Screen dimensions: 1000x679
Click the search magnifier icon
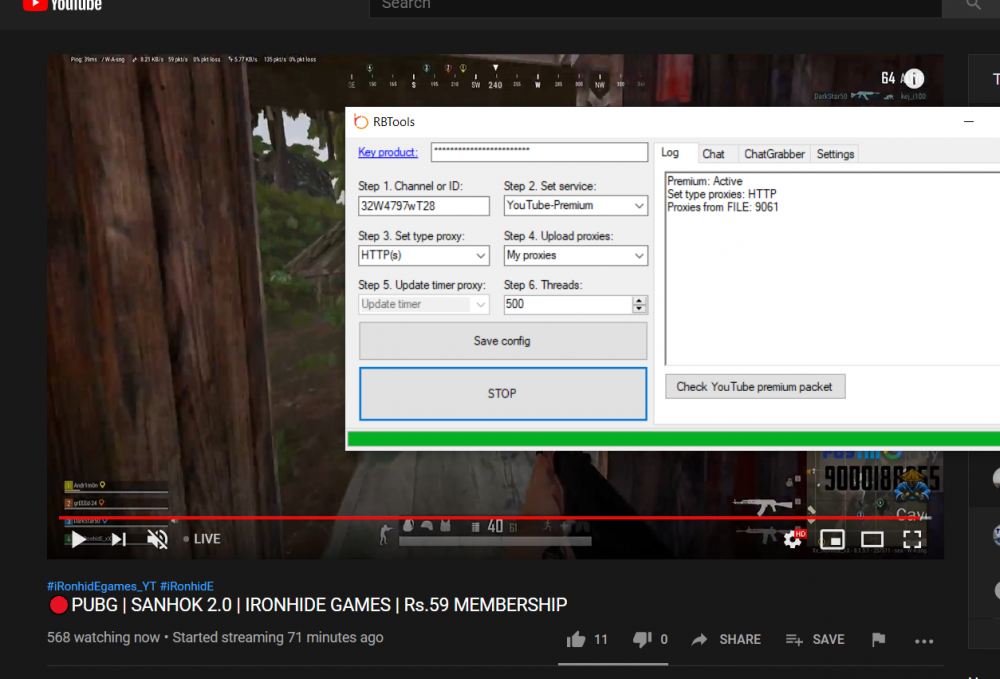pos(970,5)
